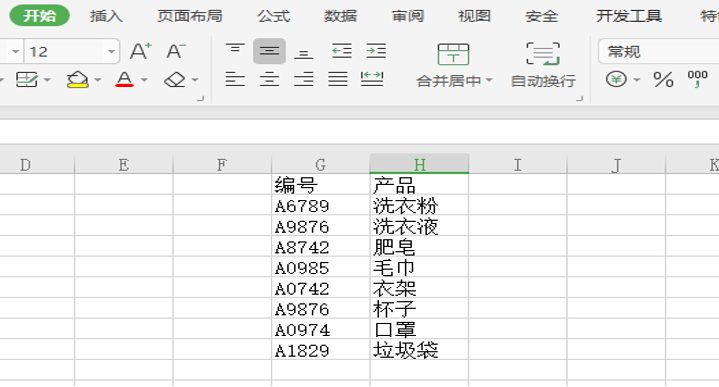Increase font size with A+ icon

pos(140,51)
